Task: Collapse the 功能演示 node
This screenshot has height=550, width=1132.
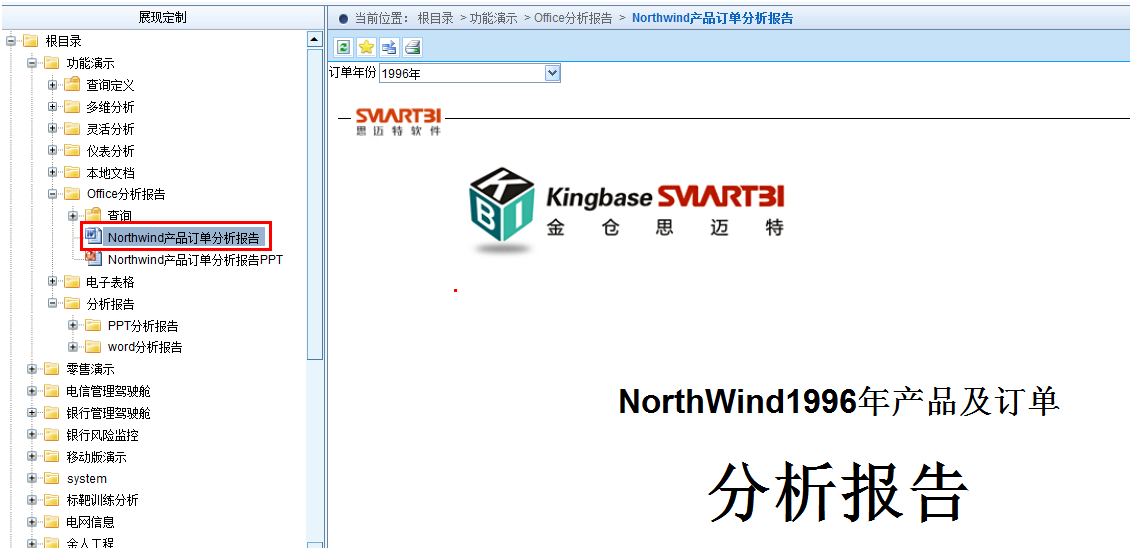Action: pos(32,63)
